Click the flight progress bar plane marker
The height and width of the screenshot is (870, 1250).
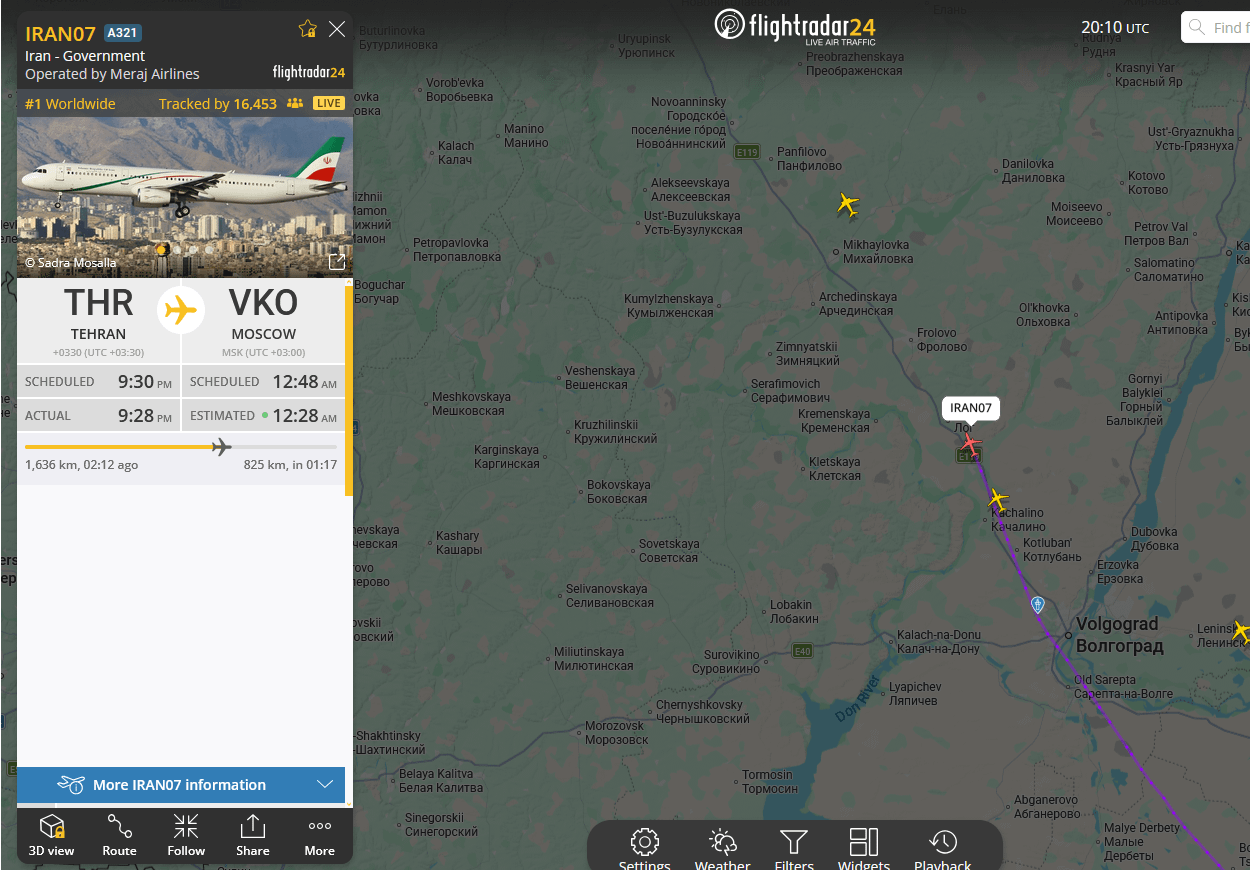221,446
